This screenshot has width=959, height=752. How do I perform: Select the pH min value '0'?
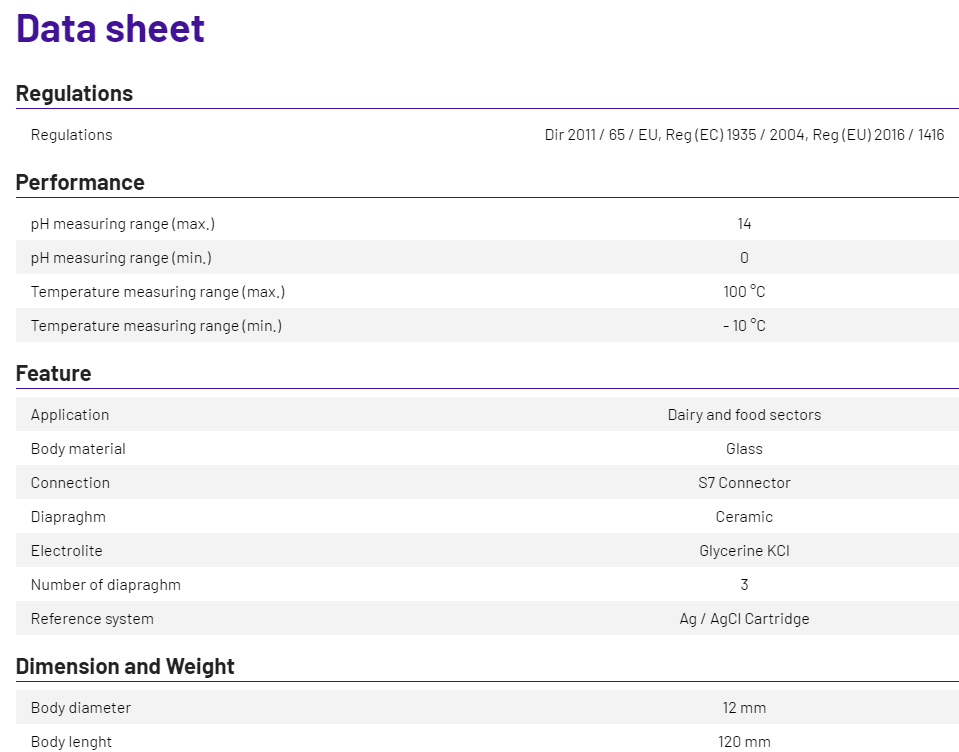point(744,258)
